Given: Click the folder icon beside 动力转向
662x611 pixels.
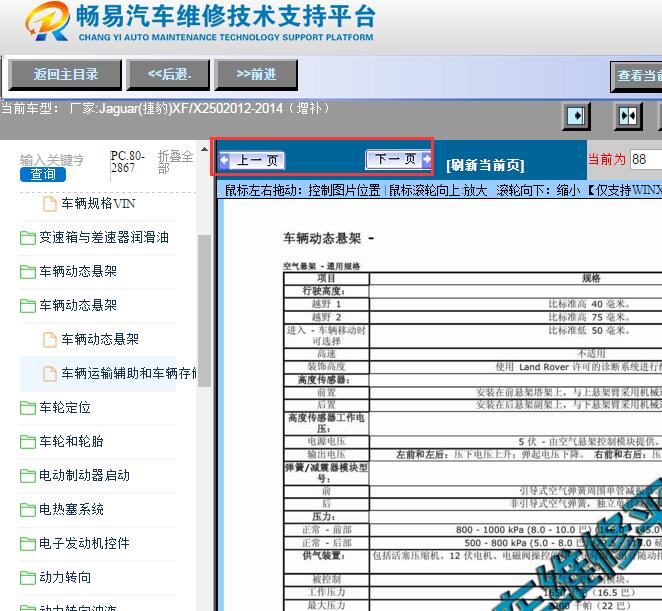Looking at the screenshot, I should coord(28,578).
